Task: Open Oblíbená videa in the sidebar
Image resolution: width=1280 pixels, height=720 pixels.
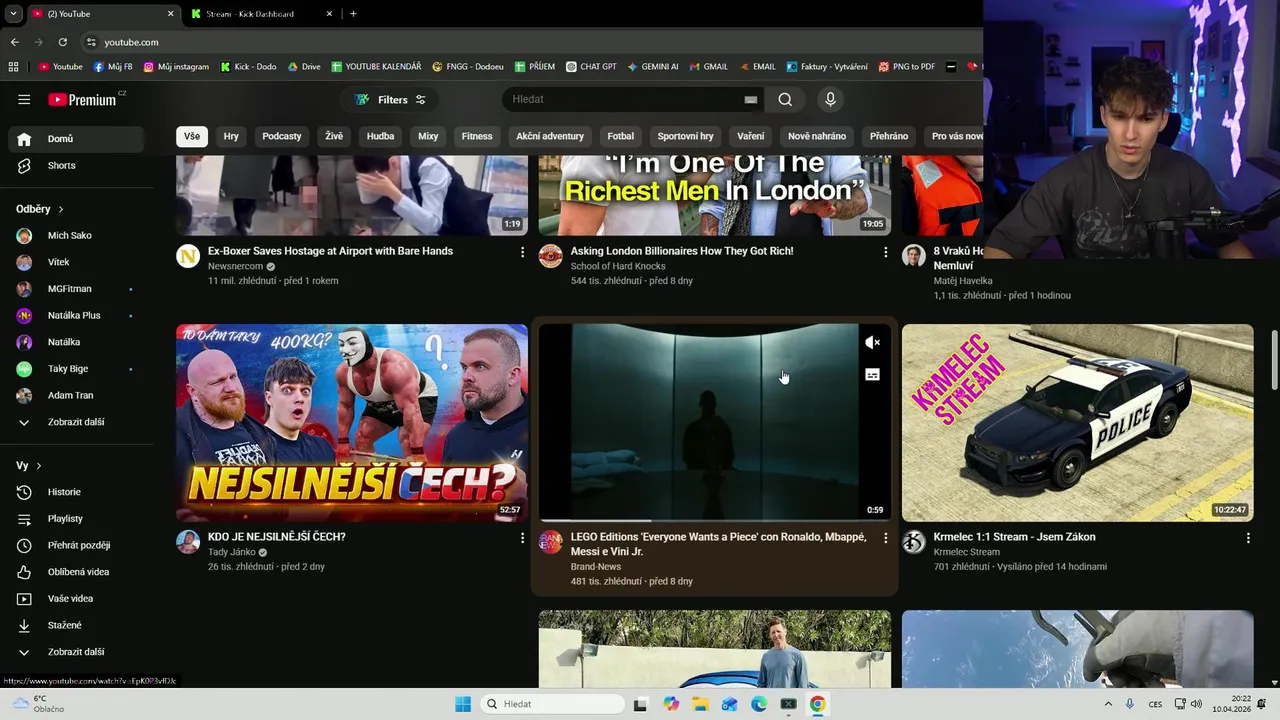Action: (76, 572)
